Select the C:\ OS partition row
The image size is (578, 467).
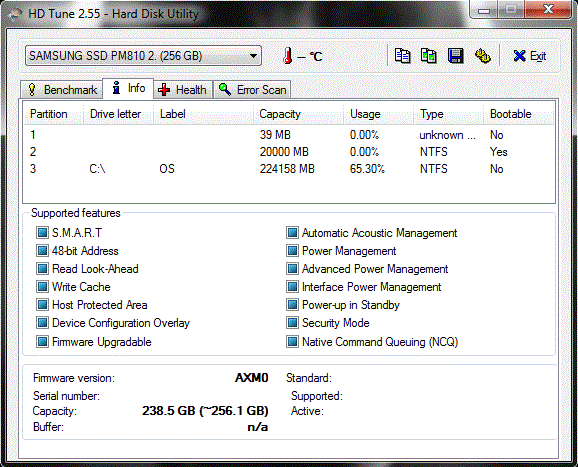[289, 169]
